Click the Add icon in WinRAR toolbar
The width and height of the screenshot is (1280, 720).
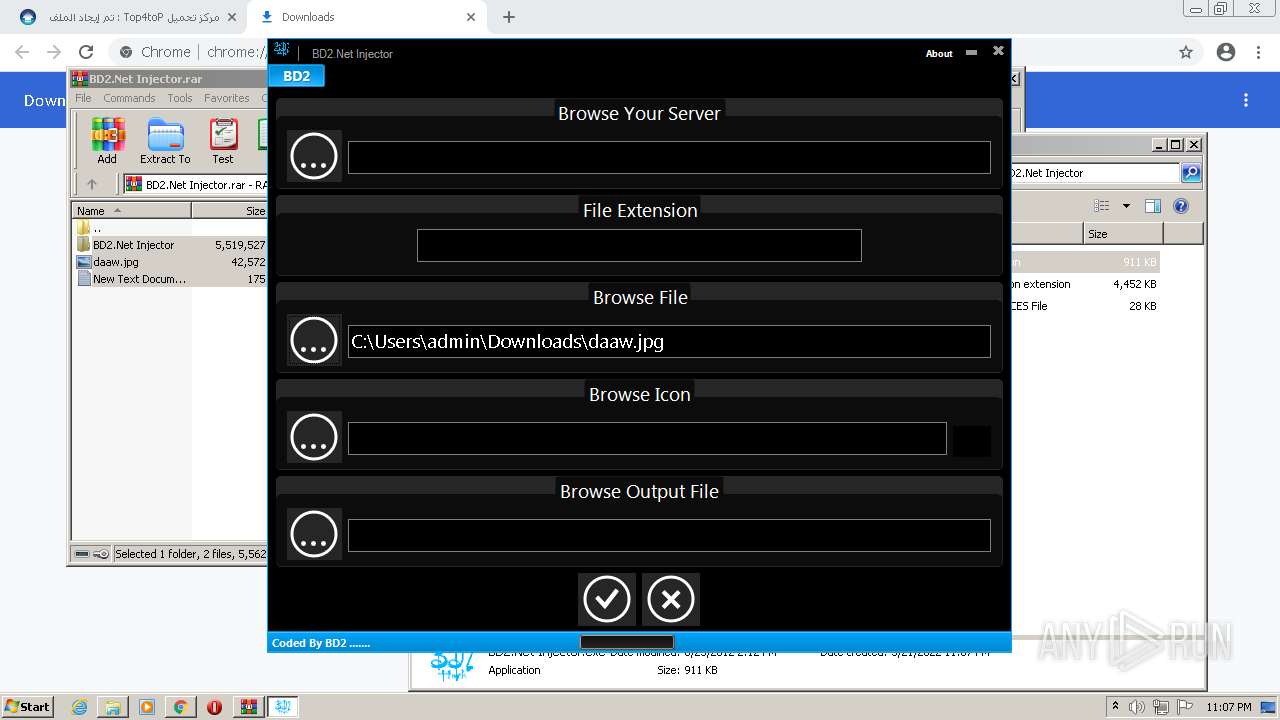pos(107,141)
